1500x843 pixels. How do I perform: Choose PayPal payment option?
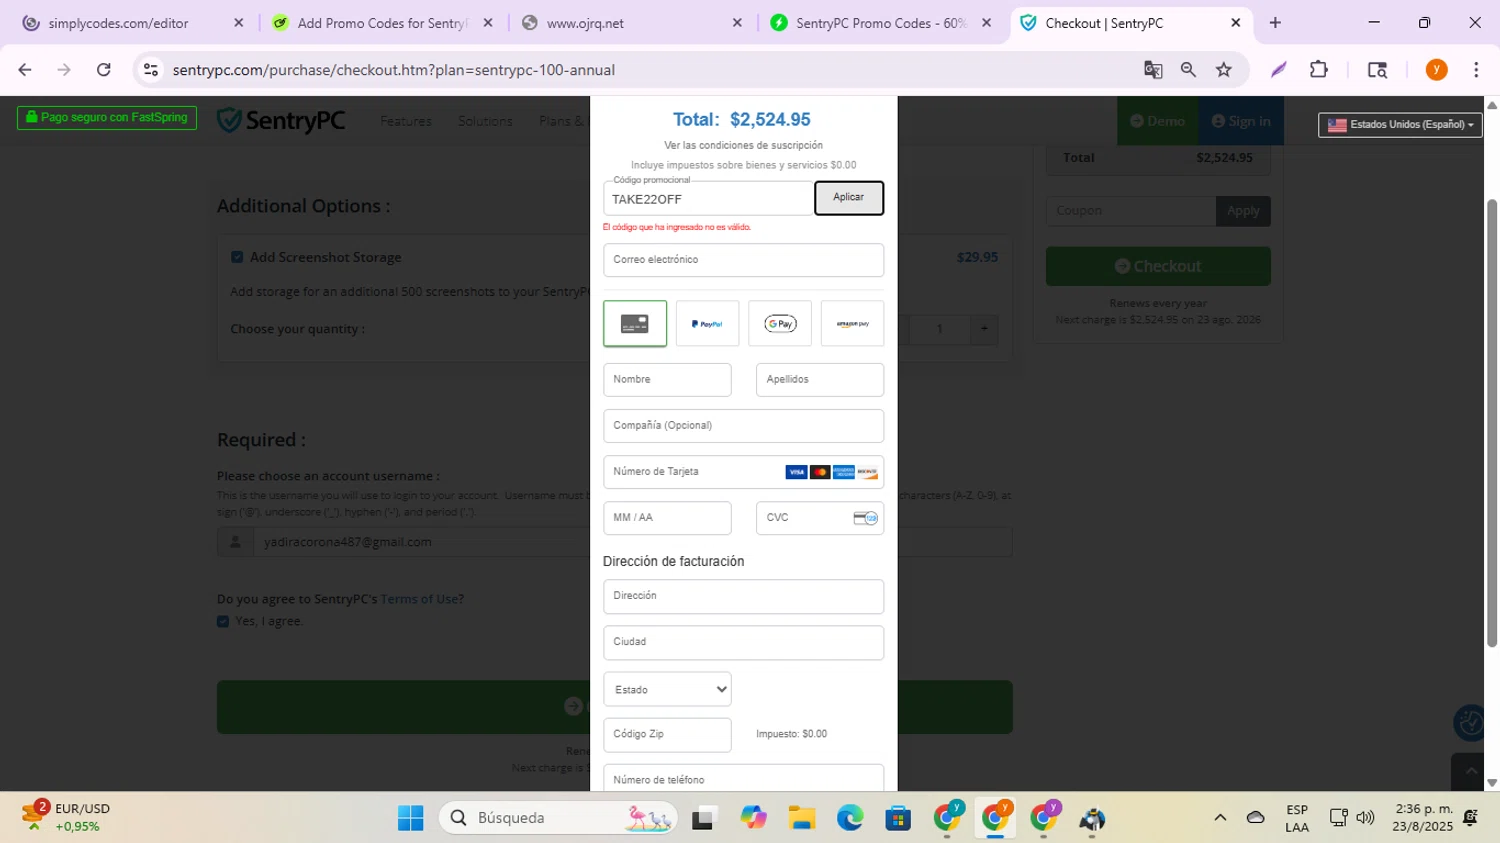707,324
